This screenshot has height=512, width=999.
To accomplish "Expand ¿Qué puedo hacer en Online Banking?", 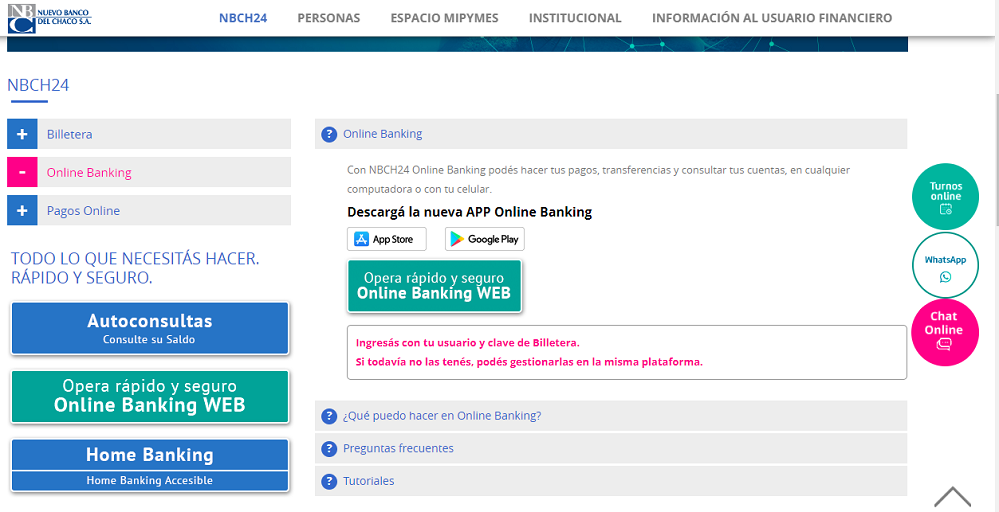I will click(611, 416).
